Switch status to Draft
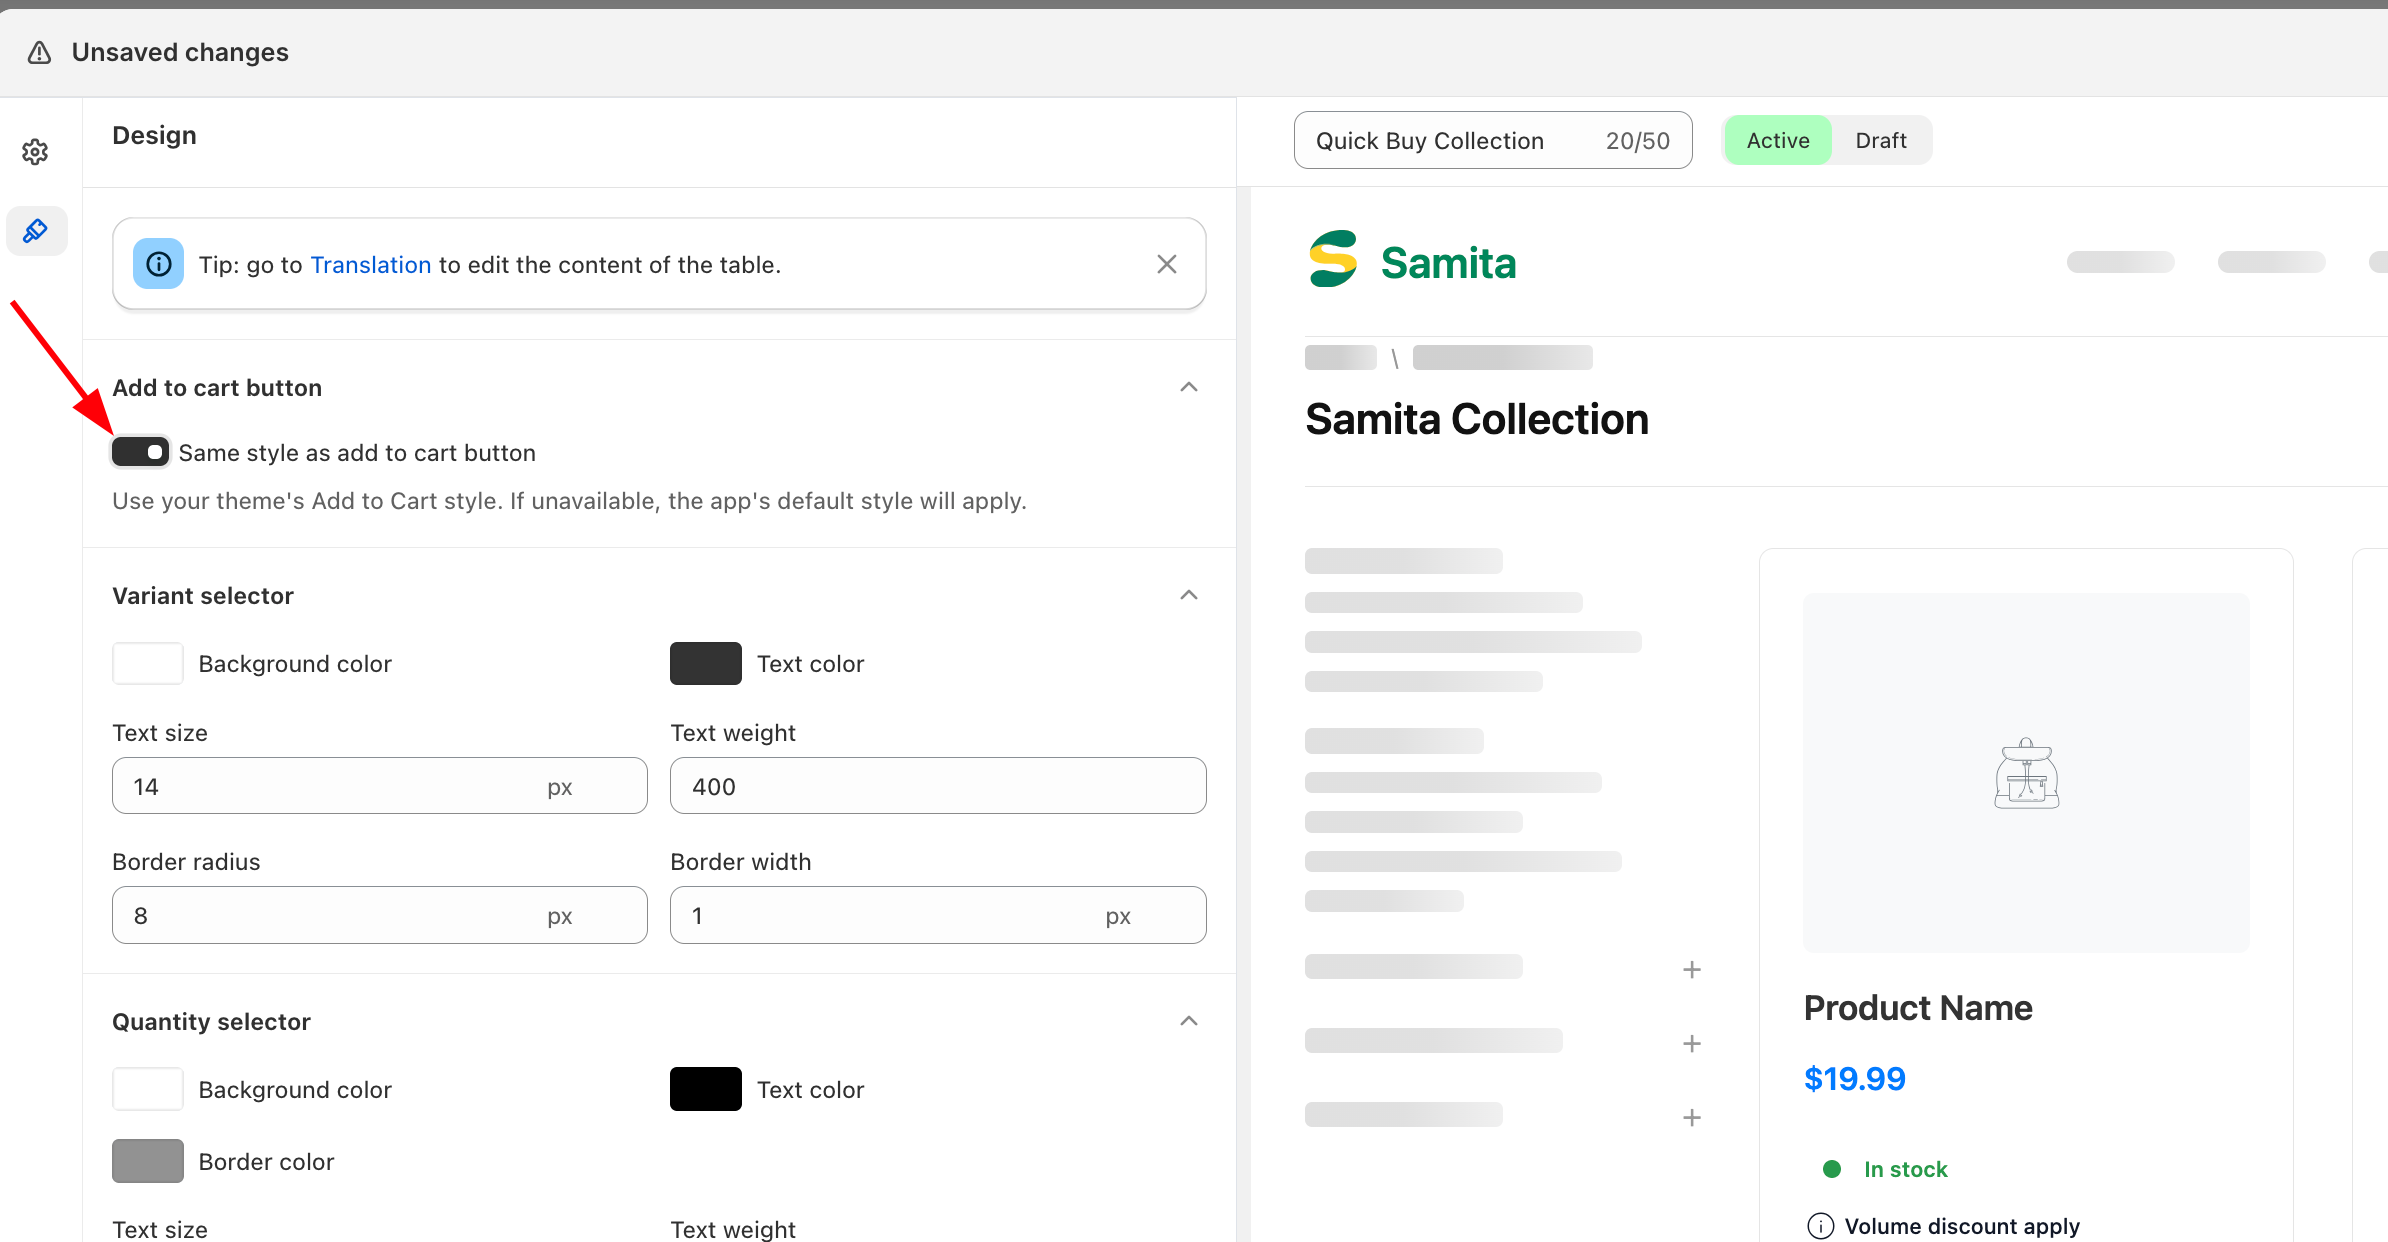The height and width of the screenshot is (1242, 2388). (1880, 141)
